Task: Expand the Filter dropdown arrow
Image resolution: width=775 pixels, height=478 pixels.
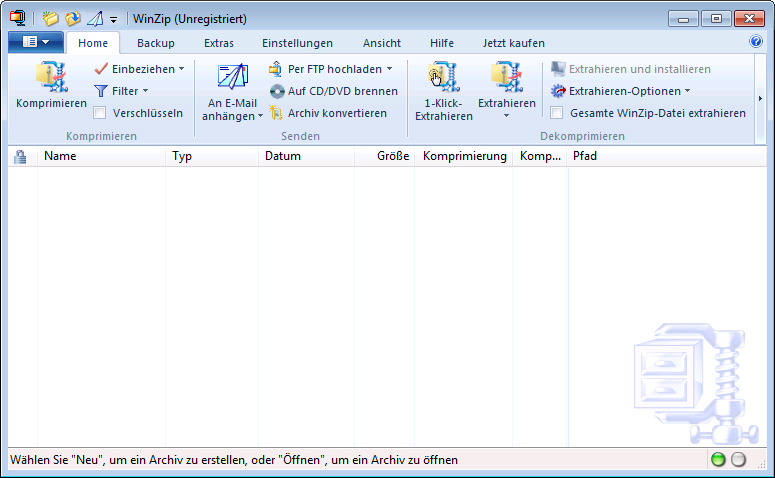Action: click(145, 91)
